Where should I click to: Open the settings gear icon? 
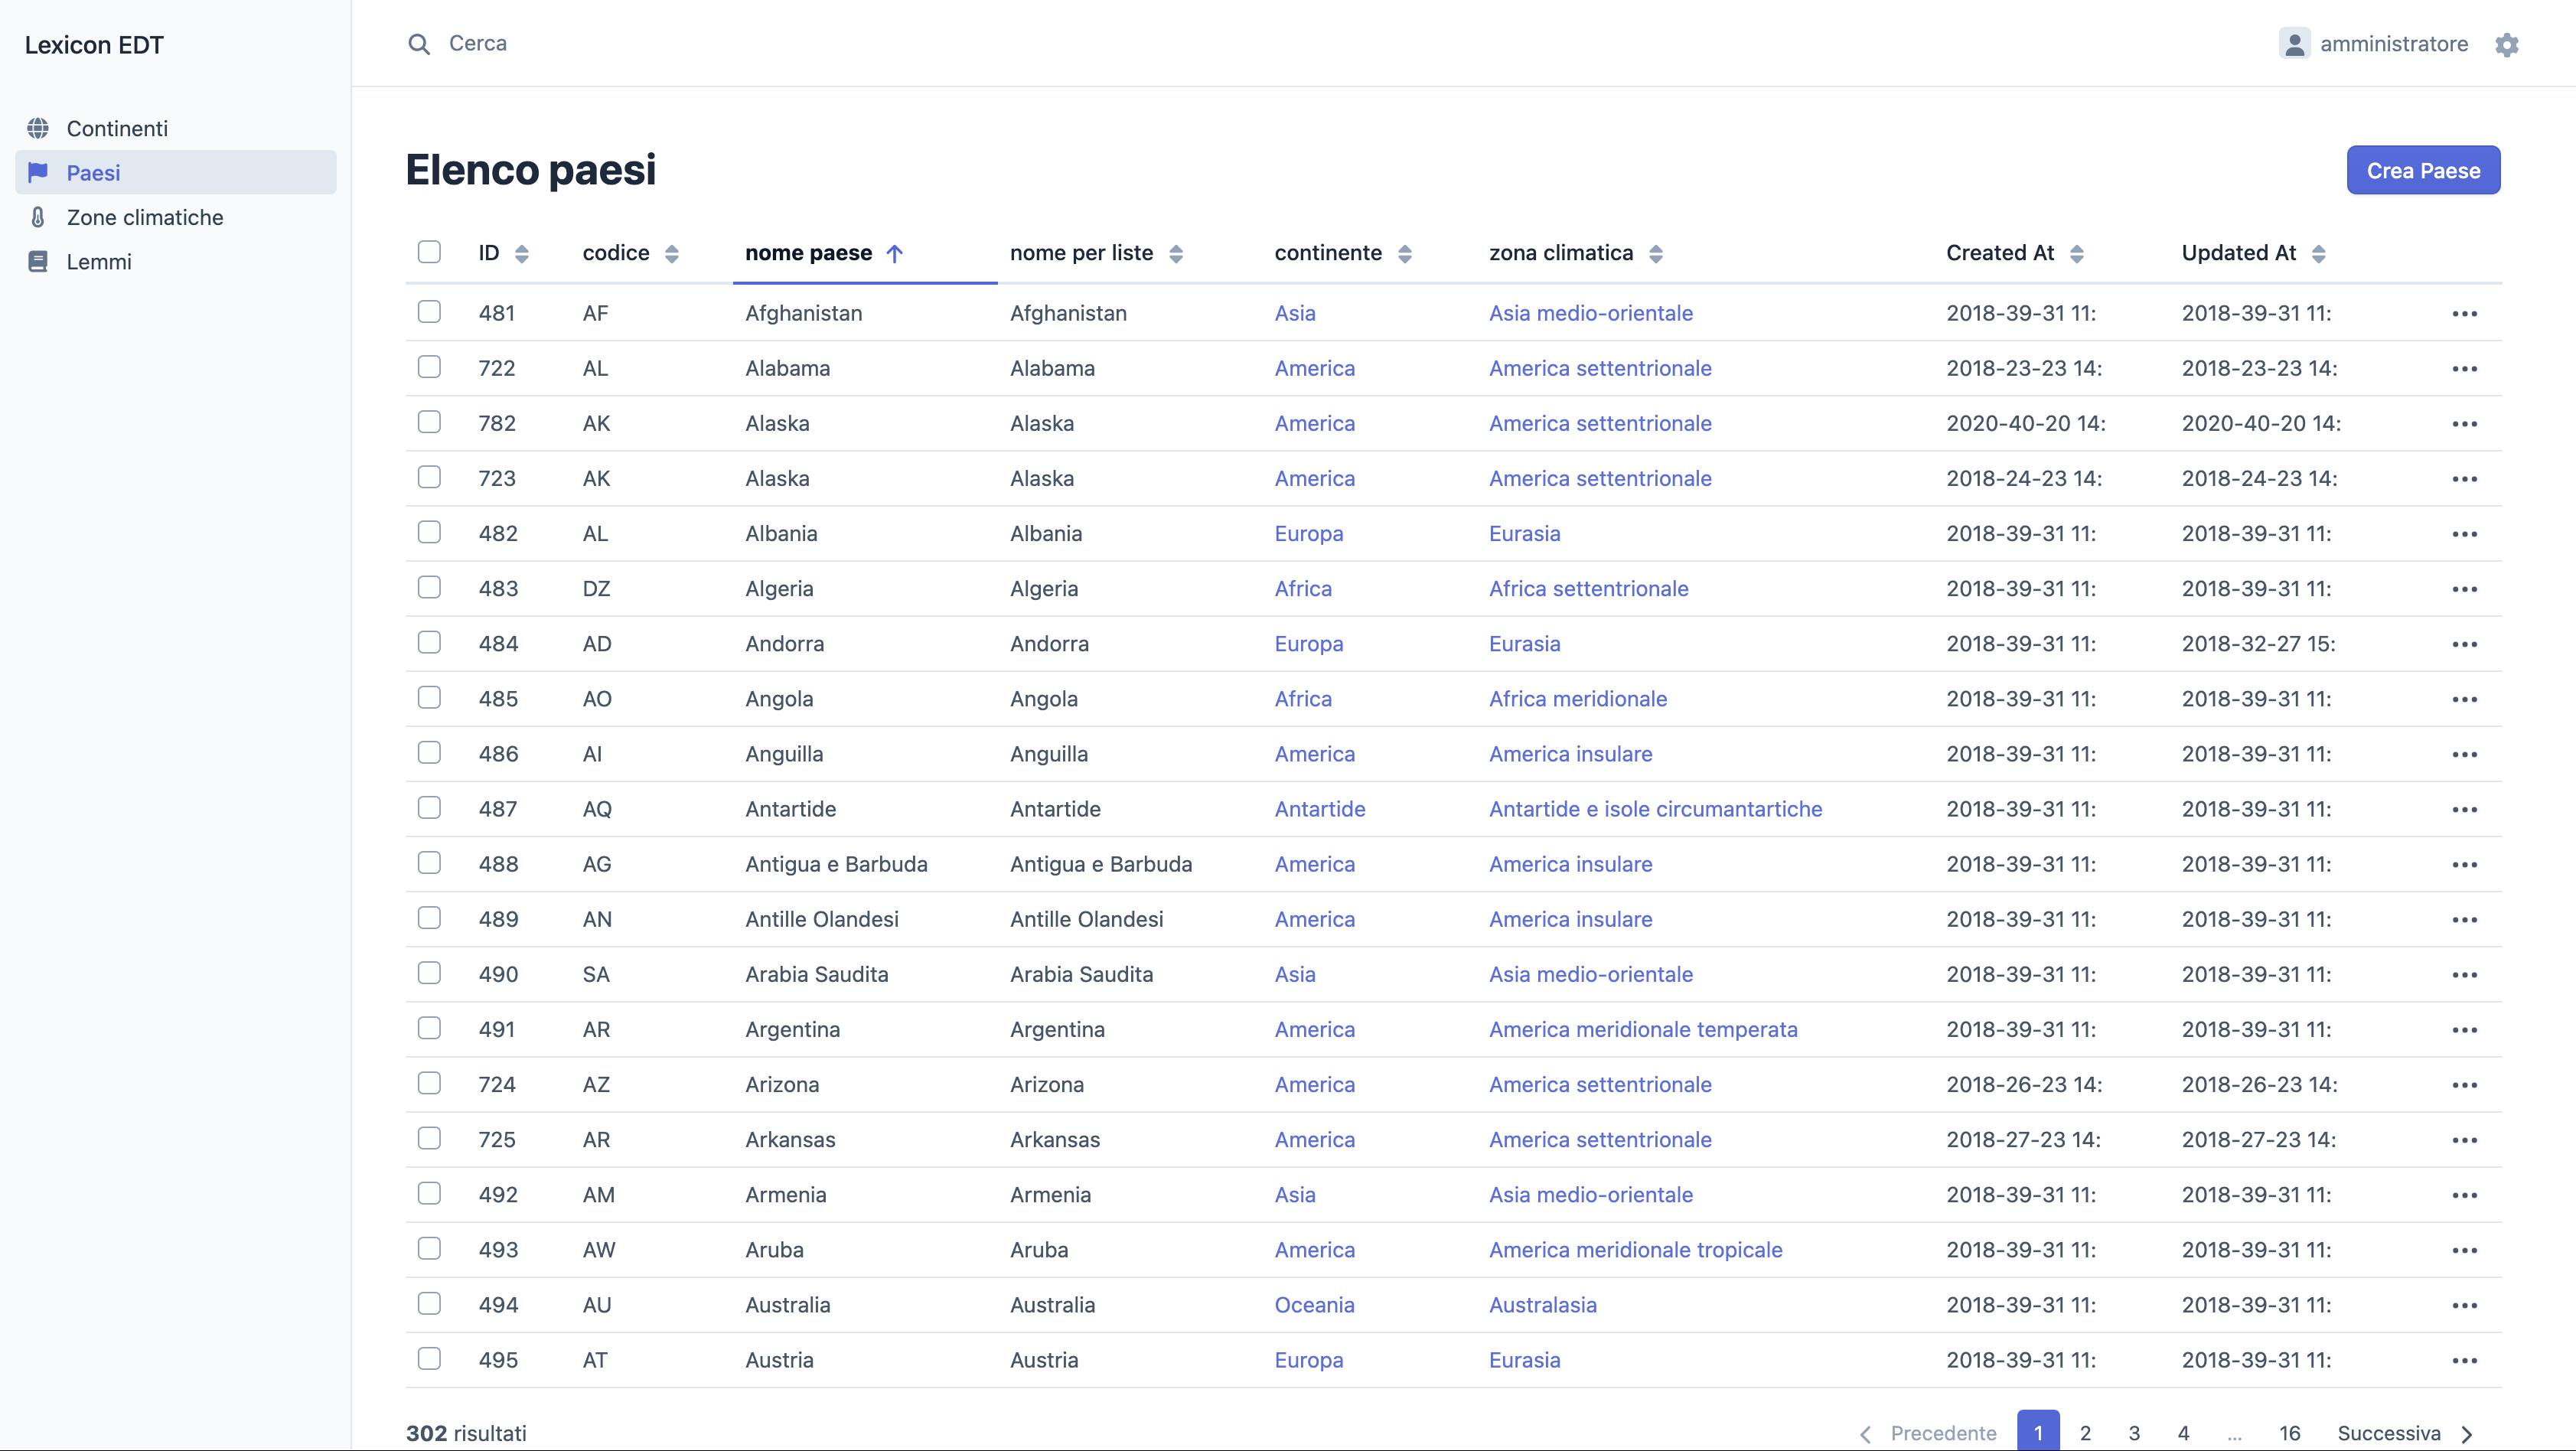tap(2506, 45)
